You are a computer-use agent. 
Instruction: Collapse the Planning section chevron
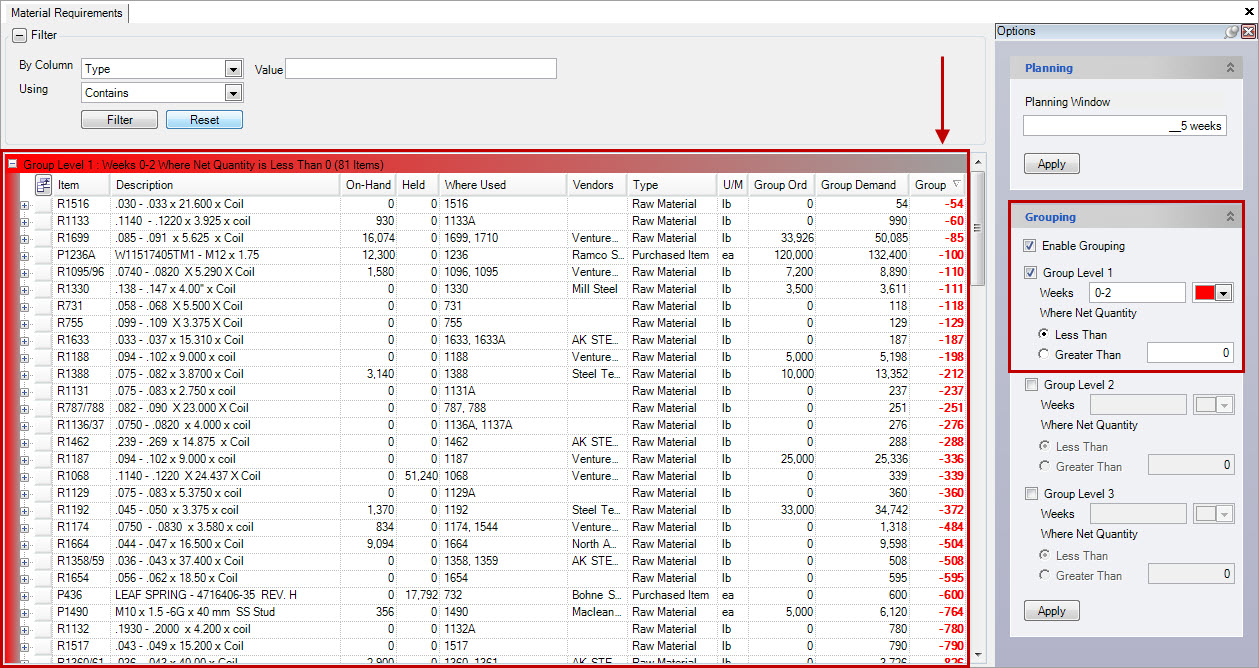1230,68
